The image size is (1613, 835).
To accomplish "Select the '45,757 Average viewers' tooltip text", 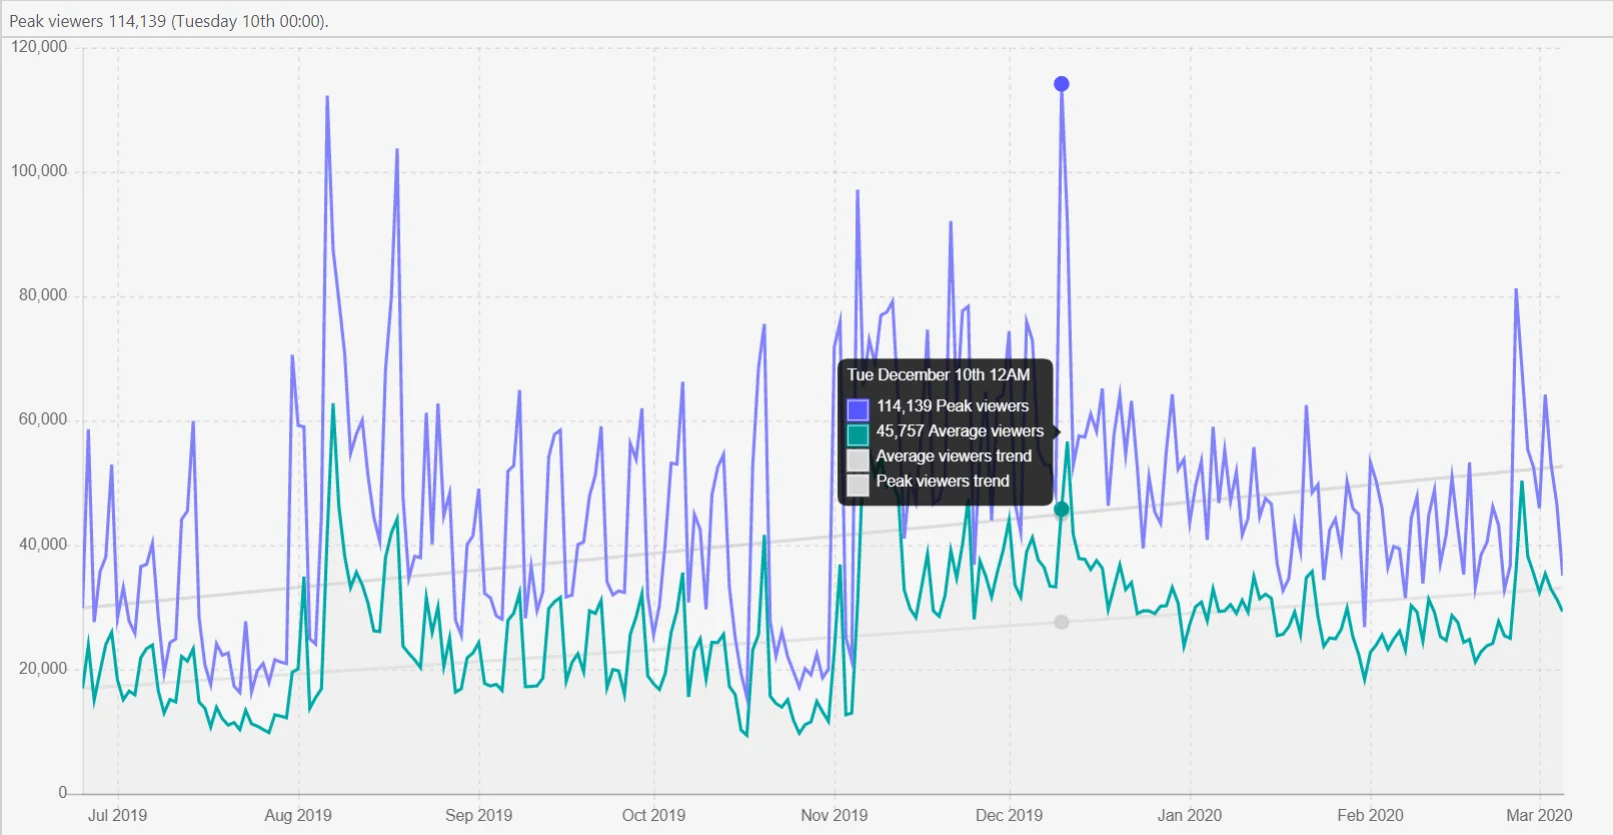I will [960, 431].
